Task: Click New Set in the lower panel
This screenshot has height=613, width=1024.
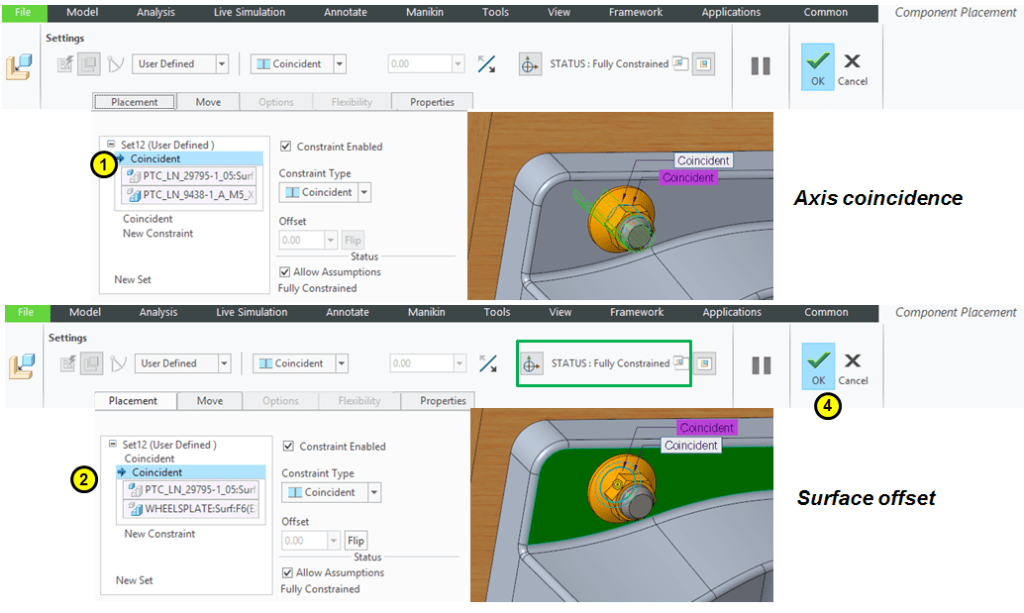Action: pos(134,580)
